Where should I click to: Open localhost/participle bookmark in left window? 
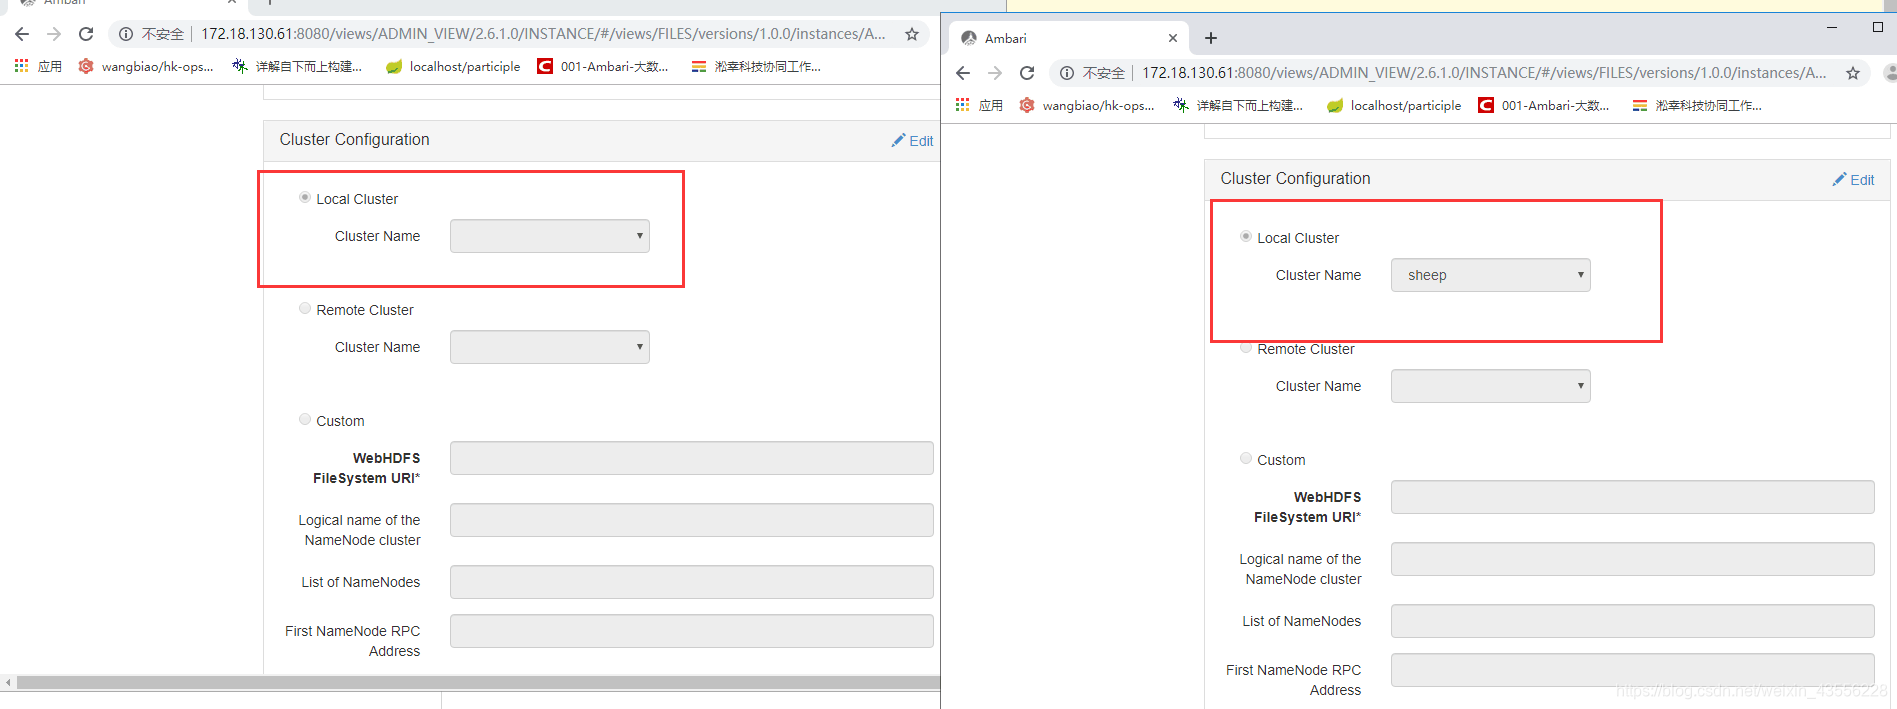[453, 66]
